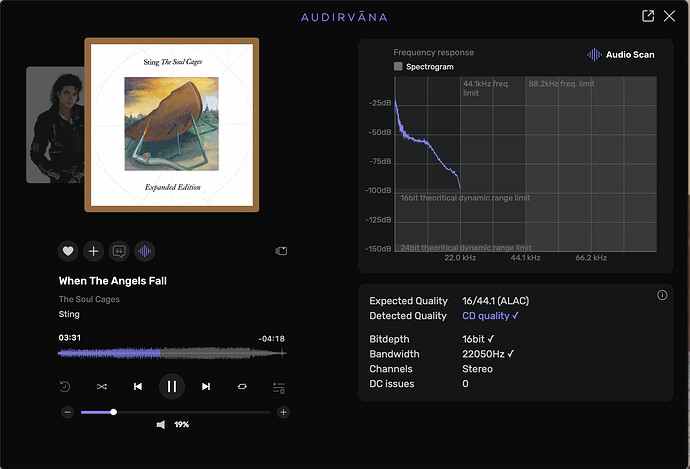Pop out player to separate window
Screen dimensions: 690x469
pyautogui.click(x=648, y=16)
